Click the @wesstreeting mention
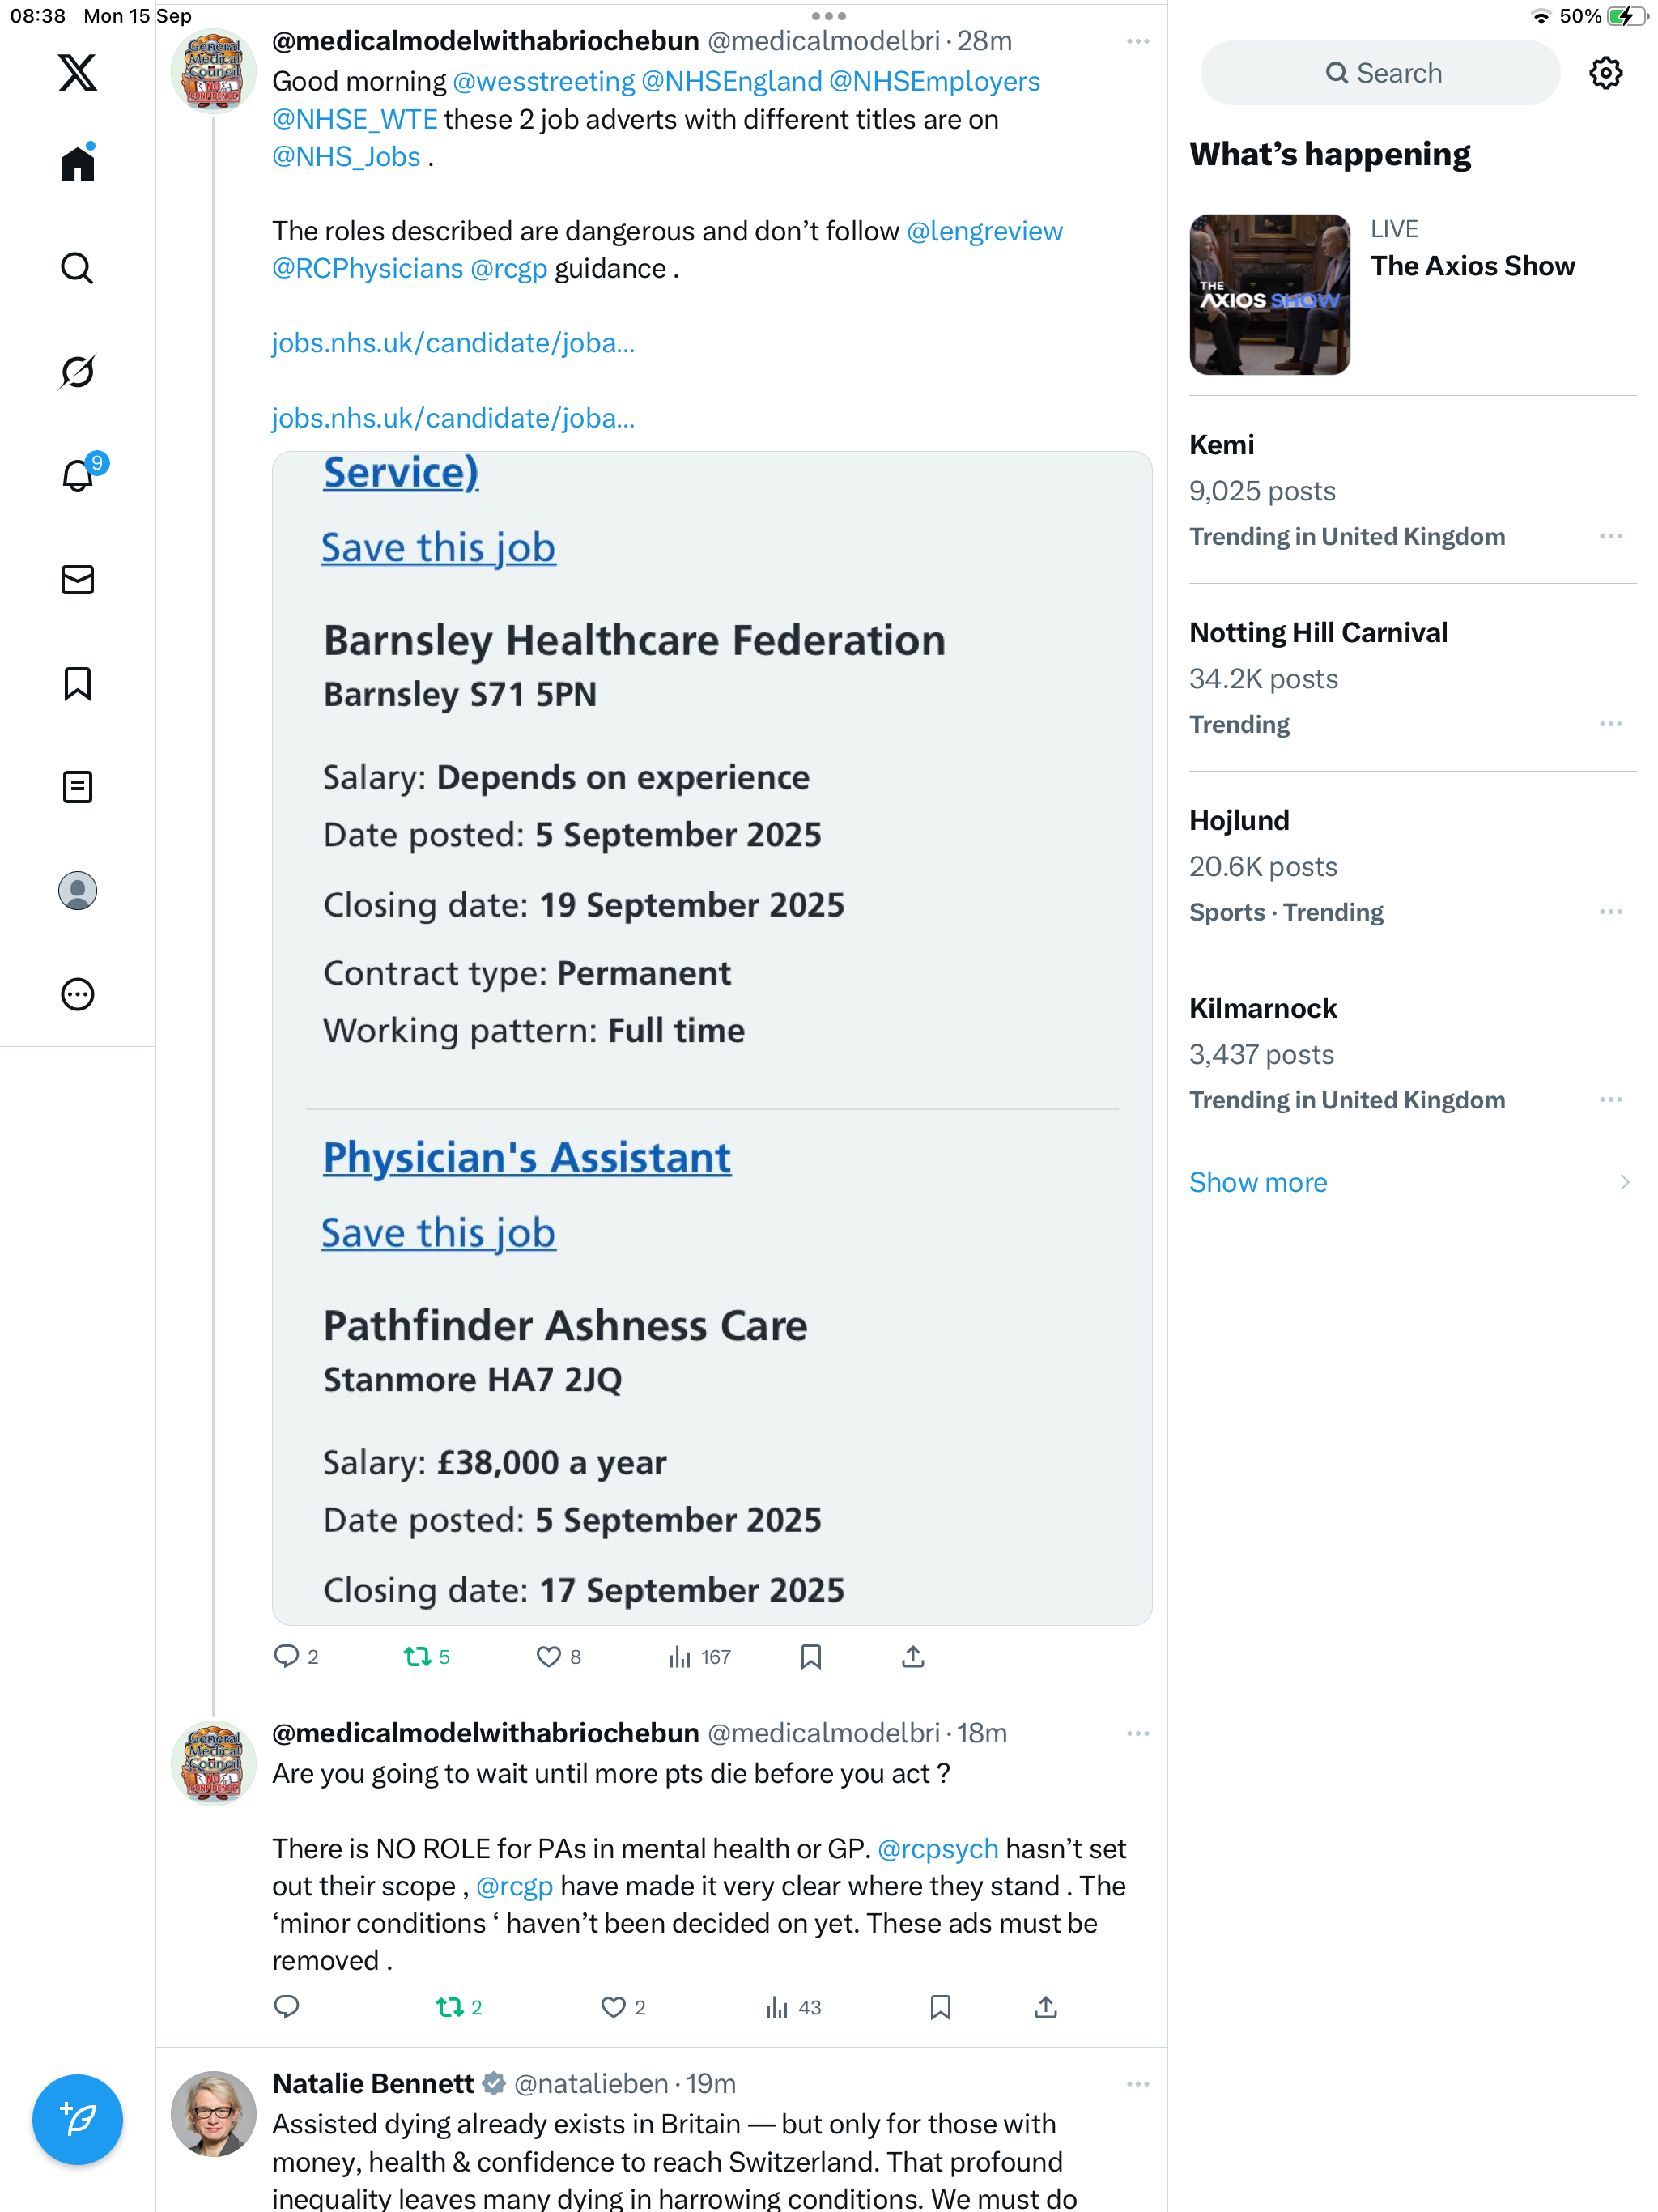Screen dimensions: 1658x2212 543,81
